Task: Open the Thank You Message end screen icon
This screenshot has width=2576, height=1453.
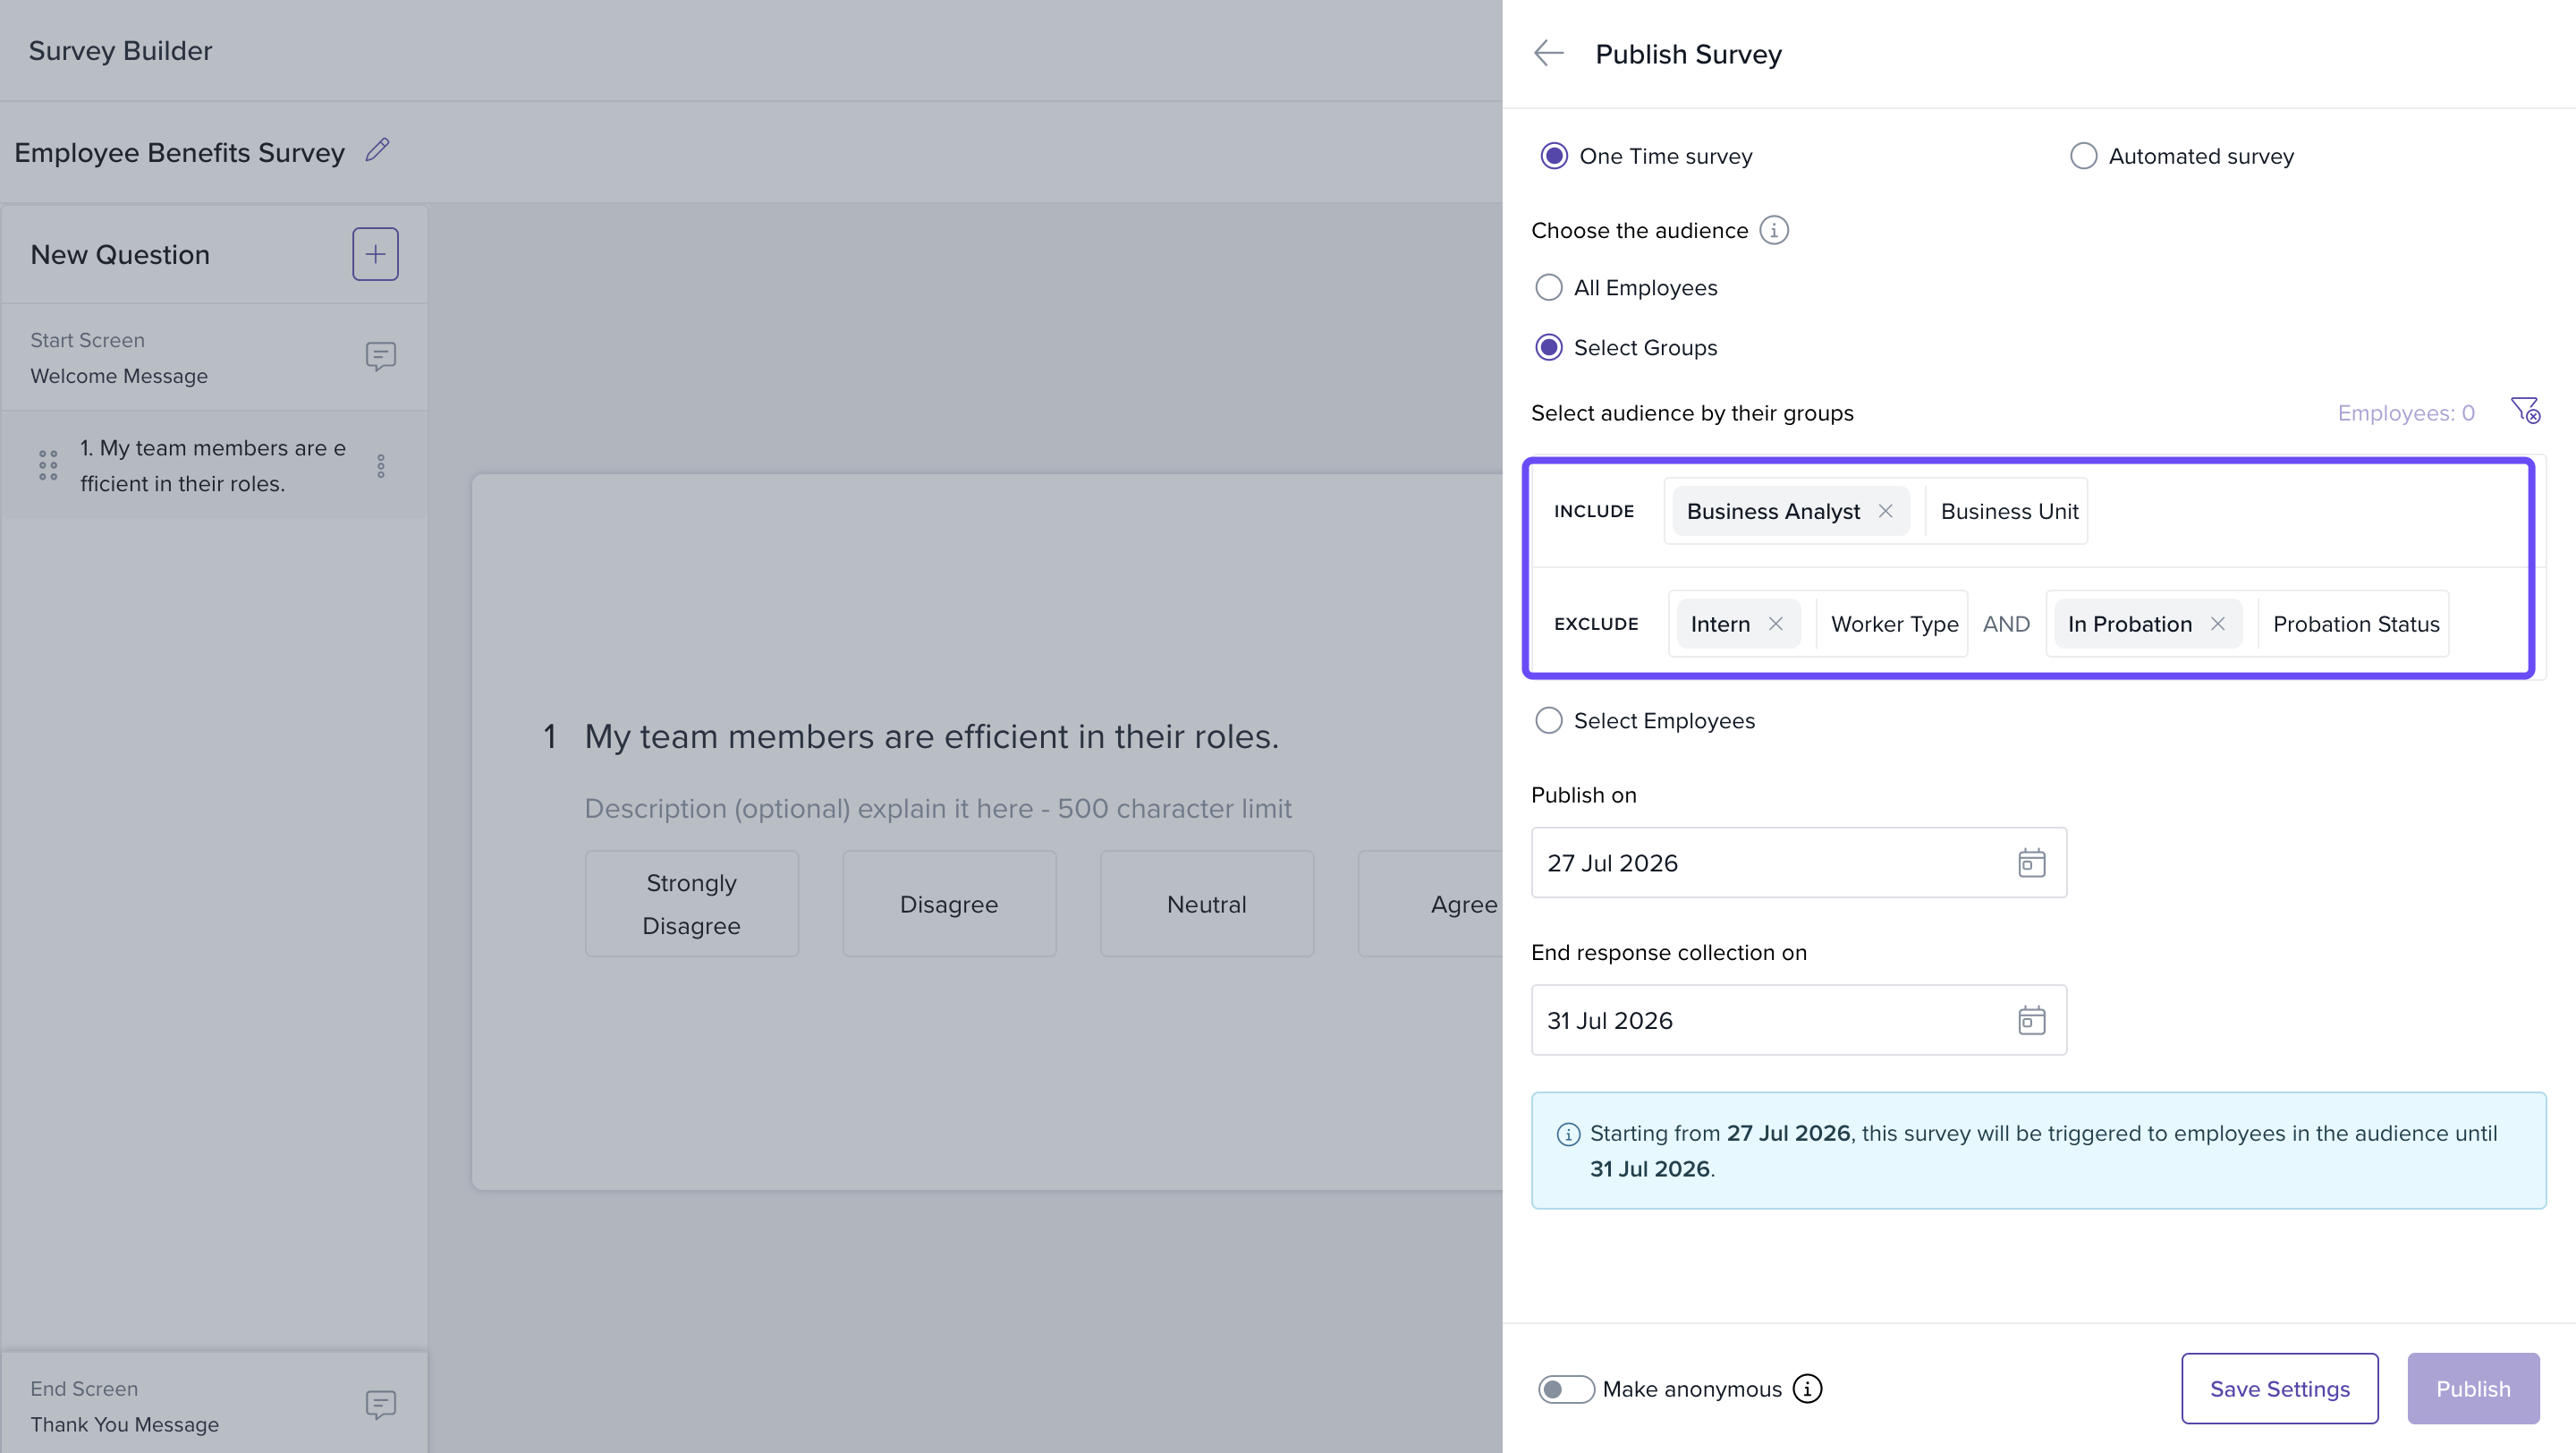Action: tap(380, 1405)
